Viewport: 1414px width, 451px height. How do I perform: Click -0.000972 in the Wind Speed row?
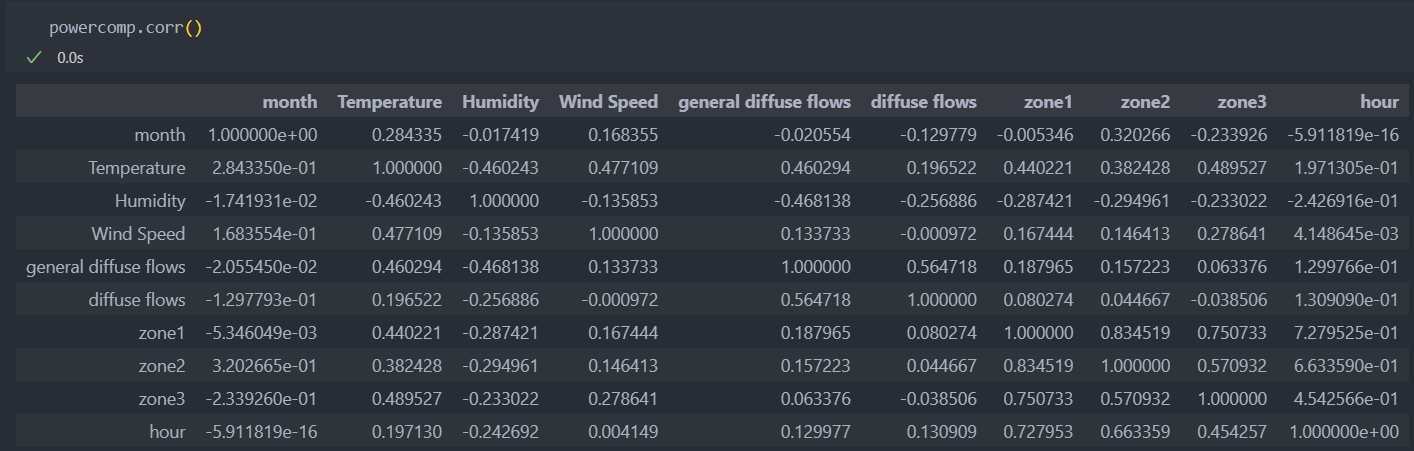click(940, 234)
